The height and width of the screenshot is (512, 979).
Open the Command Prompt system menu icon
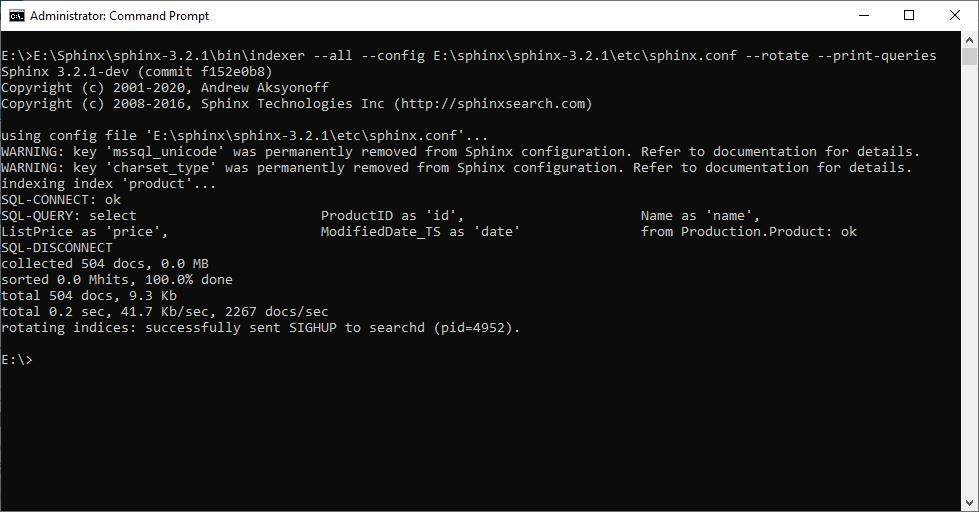coord(16,16)
